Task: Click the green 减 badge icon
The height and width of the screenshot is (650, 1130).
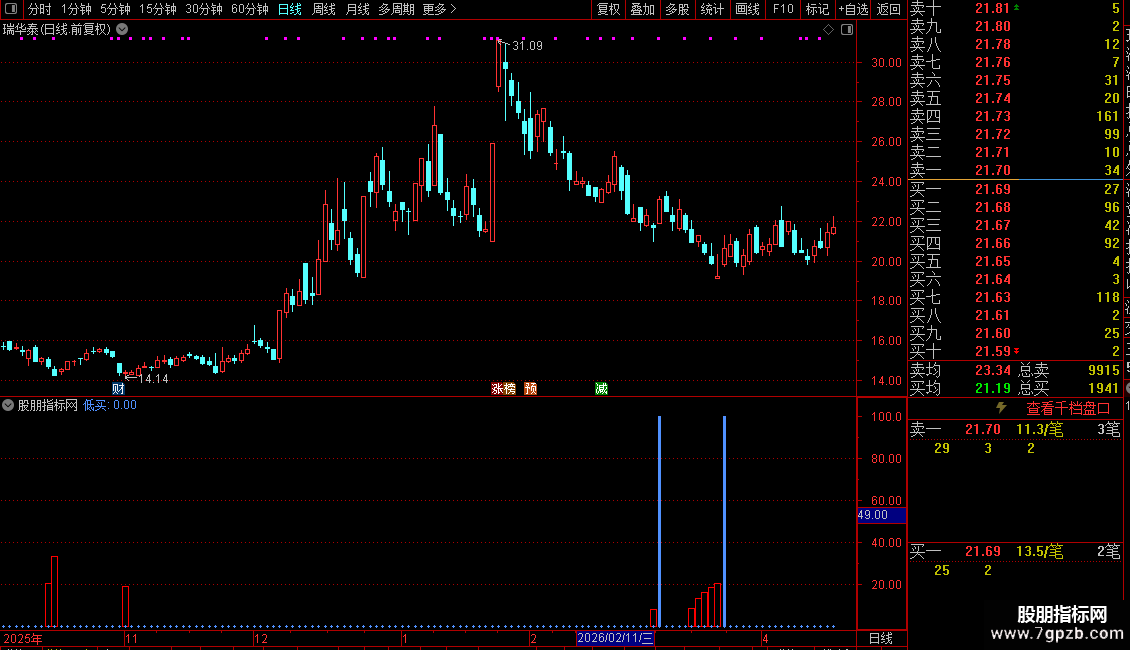Action: pyautogui.click(x=601, y=388)
